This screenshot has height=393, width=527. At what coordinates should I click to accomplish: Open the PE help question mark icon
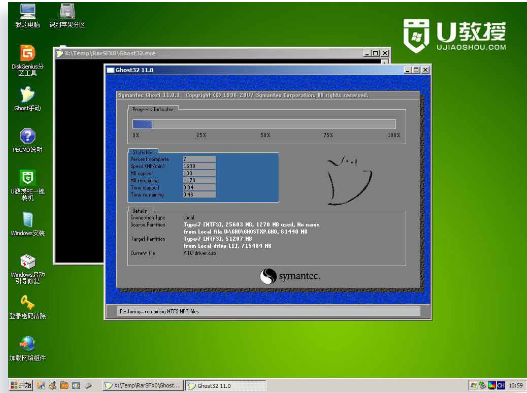pos(28,140)
